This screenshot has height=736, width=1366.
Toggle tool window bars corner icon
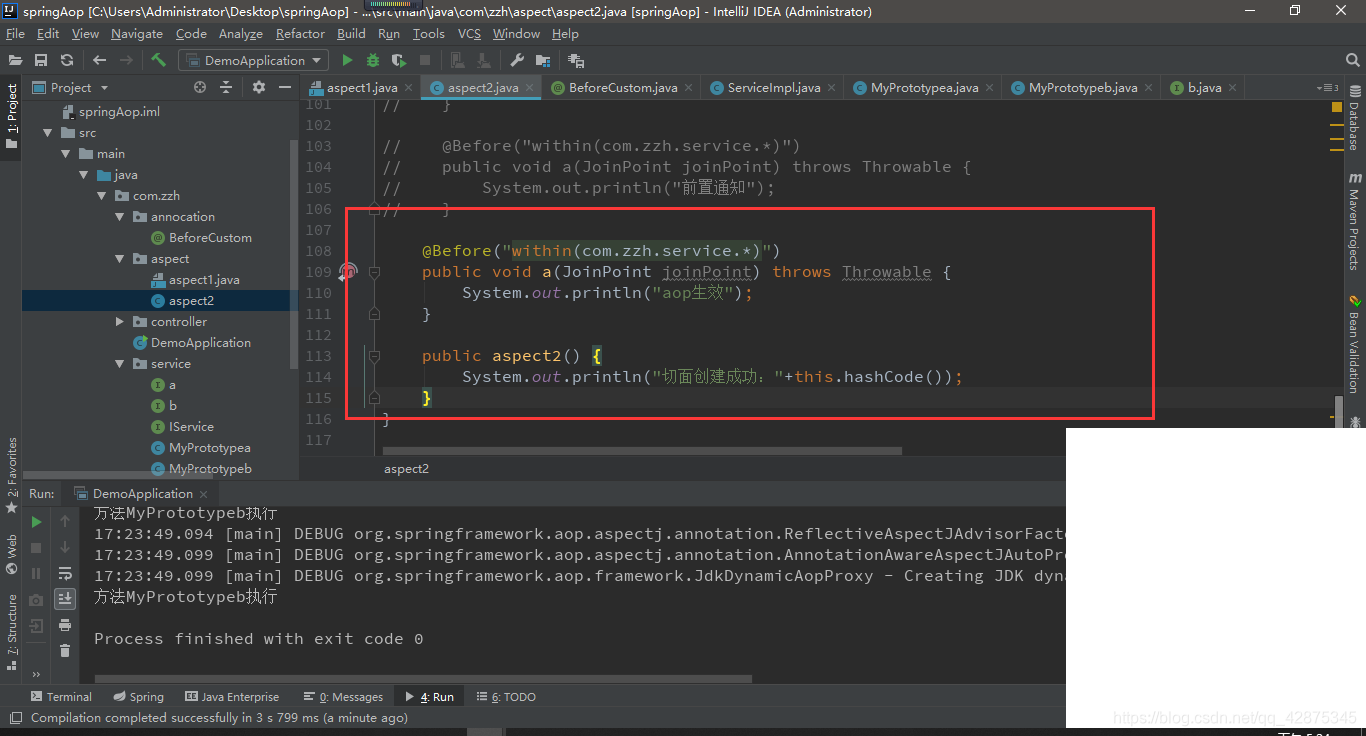(x=14, y=718)
